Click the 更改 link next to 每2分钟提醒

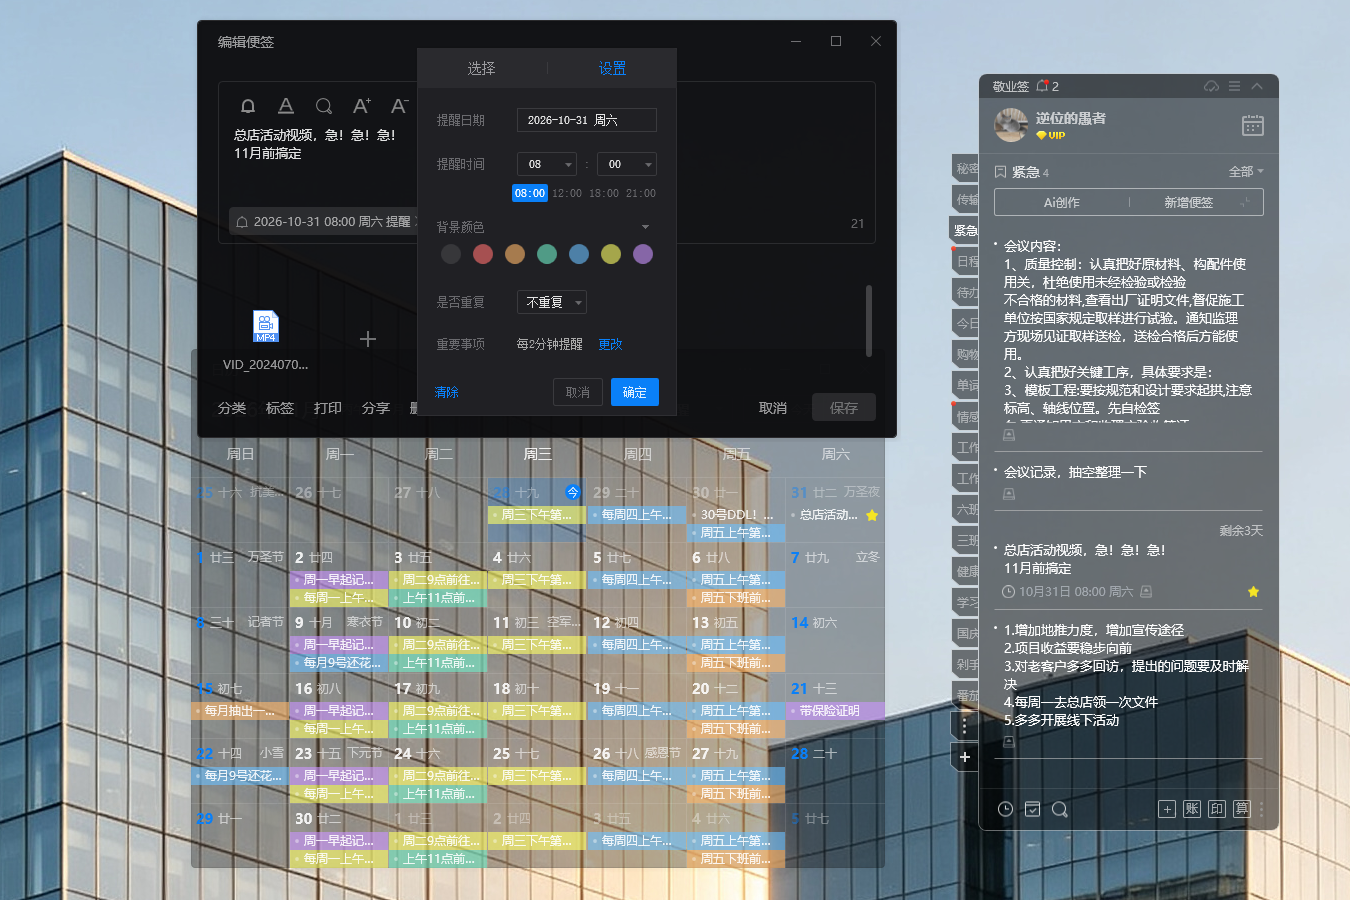(x=610, y=344)
